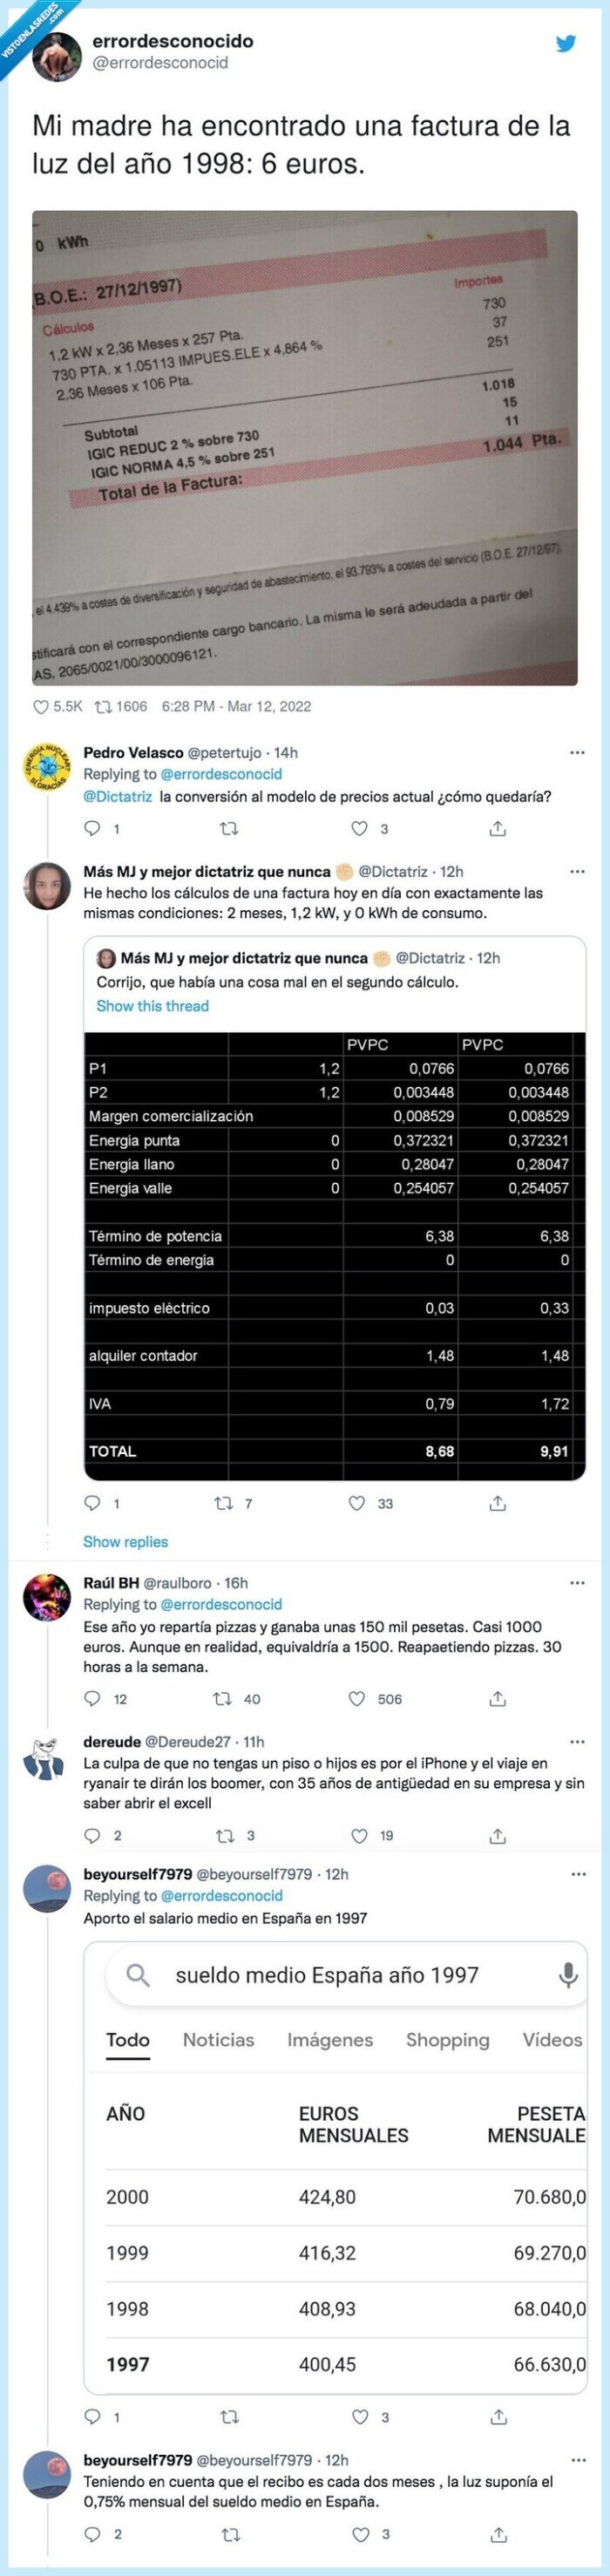Select the Imágenes search tab
This screenshot has height=2576, width=610.
pyautogui.click(x=330, y=2040)
